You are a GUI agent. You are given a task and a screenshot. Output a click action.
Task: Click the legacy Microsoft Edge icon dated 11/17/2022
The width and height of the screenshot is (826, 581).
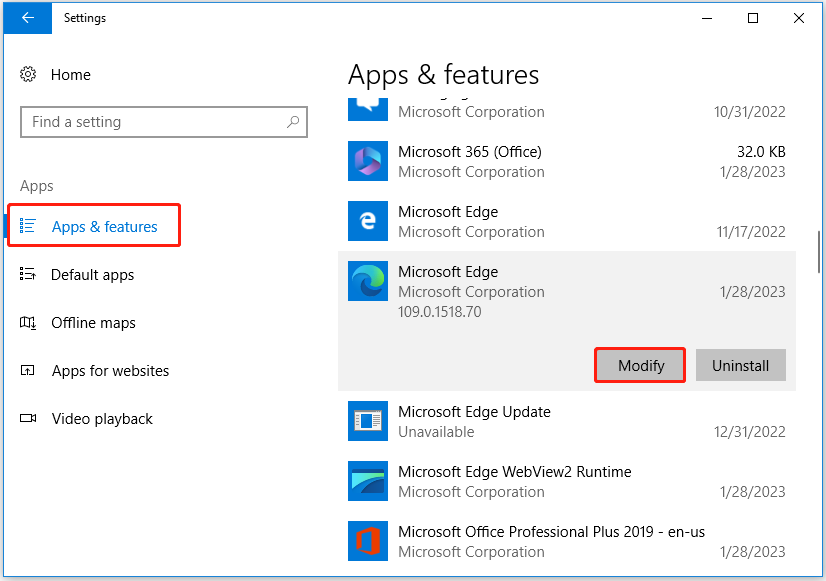[x=368, y=221]
